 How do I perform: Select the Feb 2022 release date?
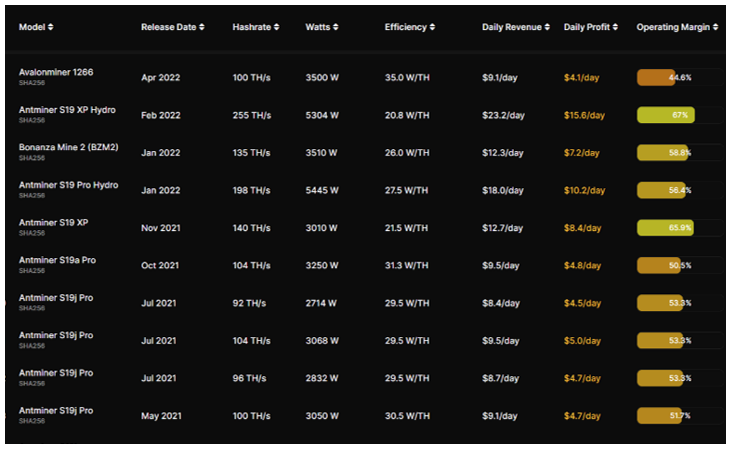[160, 115]
